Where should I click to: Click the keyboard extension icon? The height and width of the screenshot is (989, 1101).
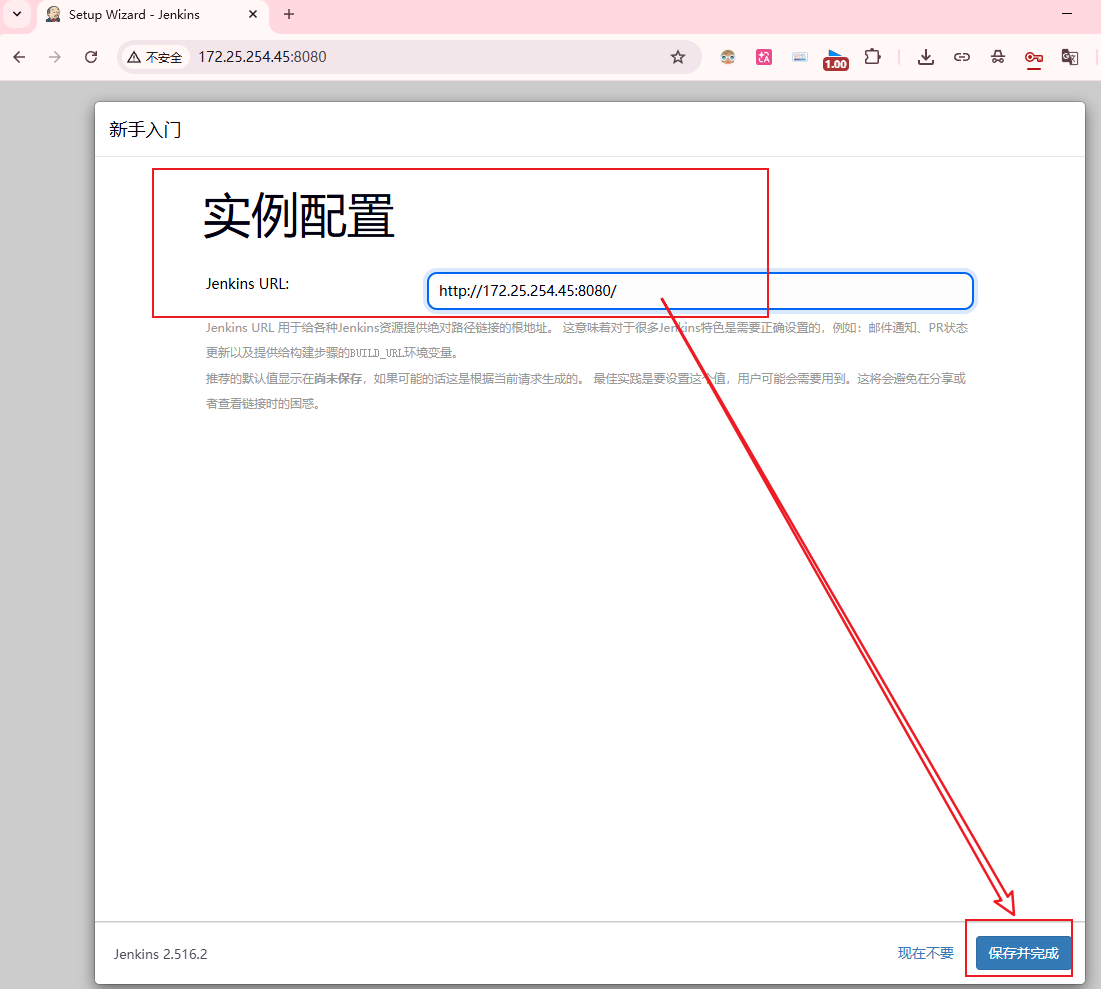click(800, 57)
